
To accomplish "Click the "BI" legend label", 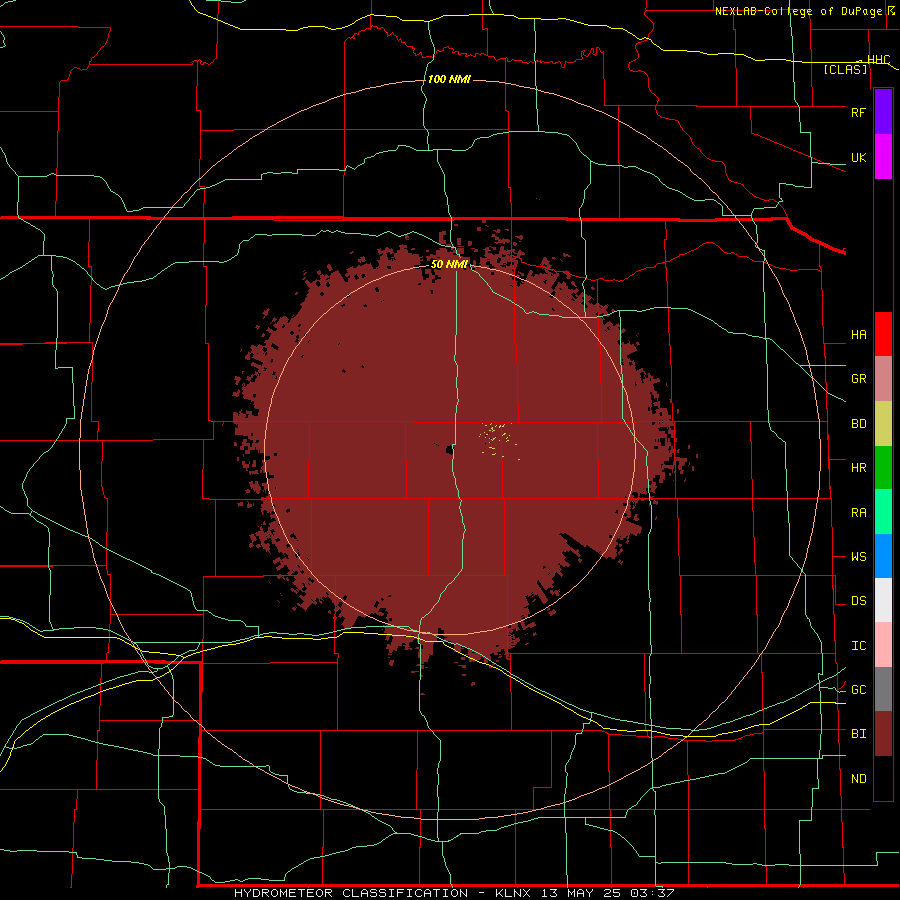I will [858, 734].
